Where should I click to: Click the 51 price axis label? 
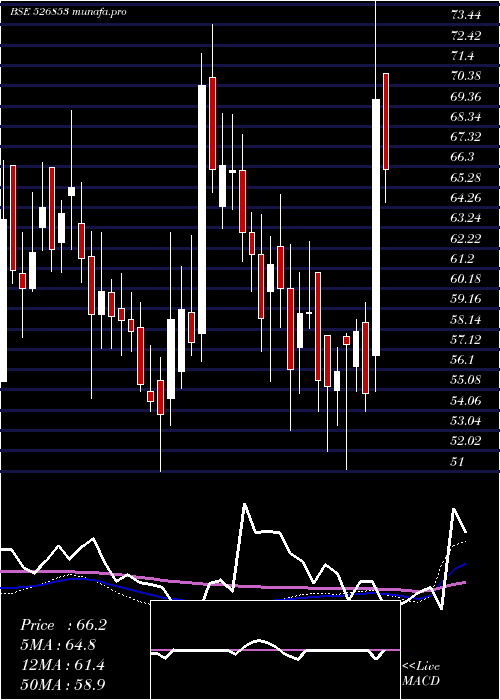(458, 462)
